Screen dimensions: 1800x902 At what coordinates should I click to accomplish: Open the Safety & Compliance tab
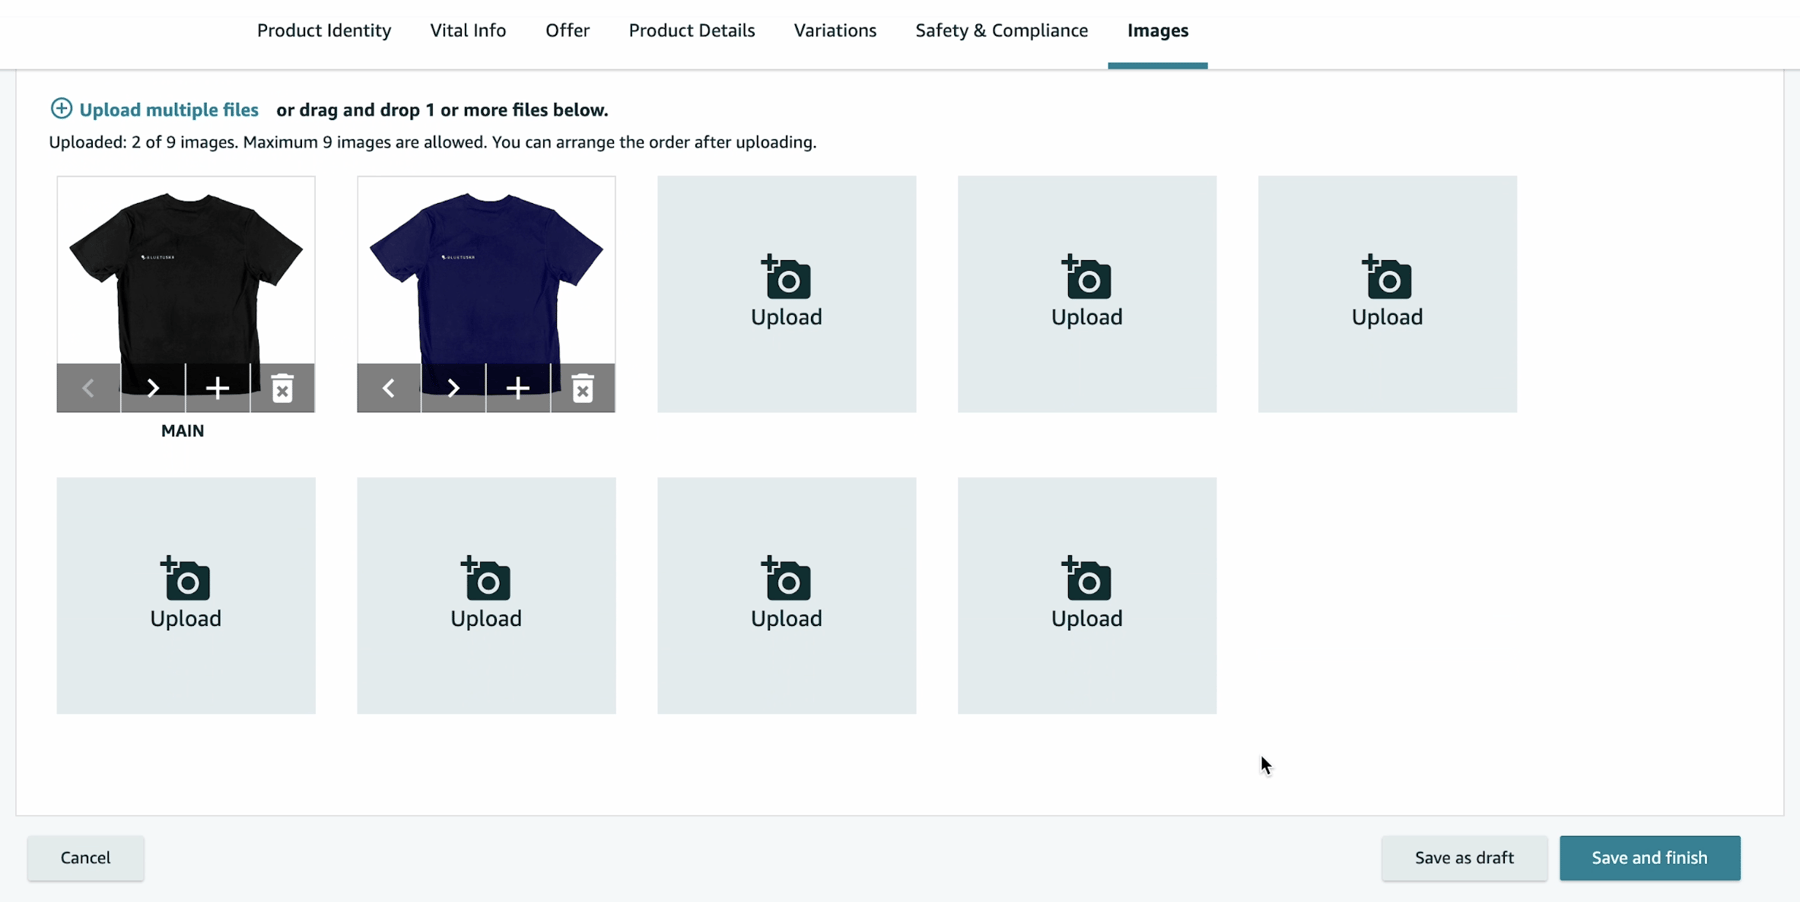pyautogui.click(x=1000, y=30)
